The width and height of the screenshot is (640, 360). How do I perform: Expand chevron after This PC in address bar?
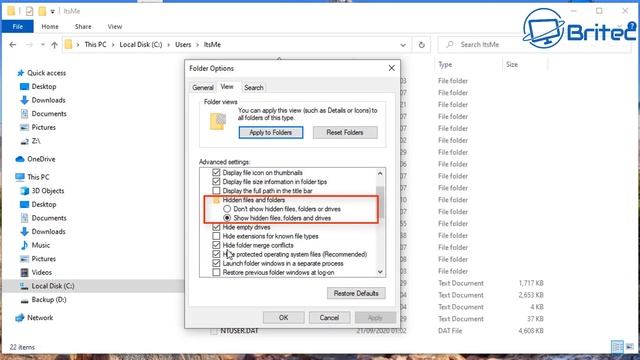113,44
